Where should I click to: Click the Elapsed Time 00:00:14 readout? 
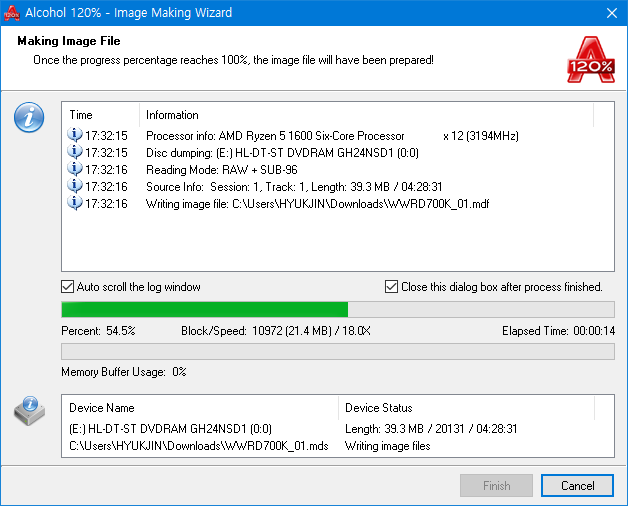pos(558,331)
